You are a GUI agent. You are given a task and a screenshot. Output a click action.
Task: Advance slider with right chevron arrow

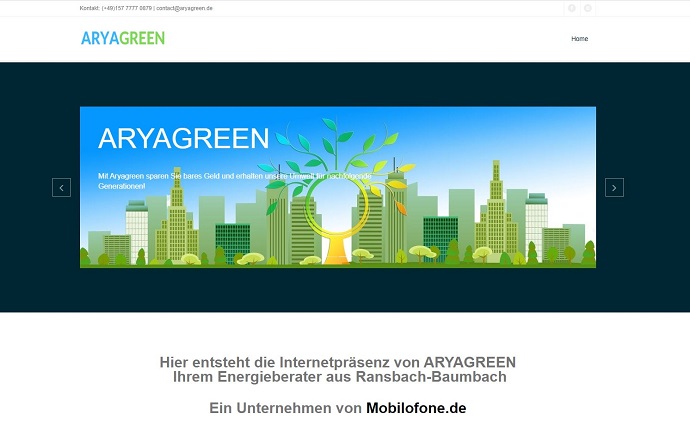(614, 187)
